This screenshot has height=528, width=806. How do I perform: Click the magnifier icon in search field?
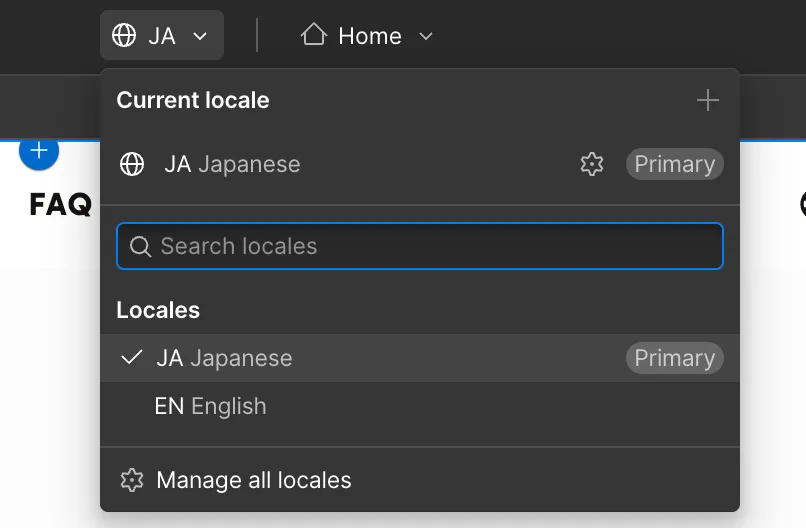pyautogui.click(x=140, y=246)
